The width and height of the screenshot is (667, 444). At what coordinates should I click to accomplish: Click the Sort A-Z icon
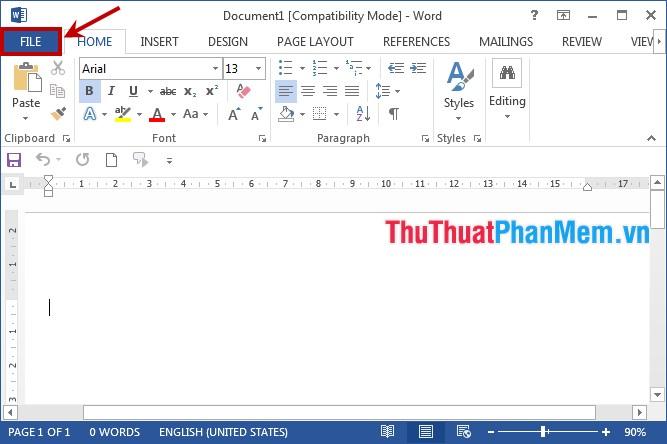point(363,114)
